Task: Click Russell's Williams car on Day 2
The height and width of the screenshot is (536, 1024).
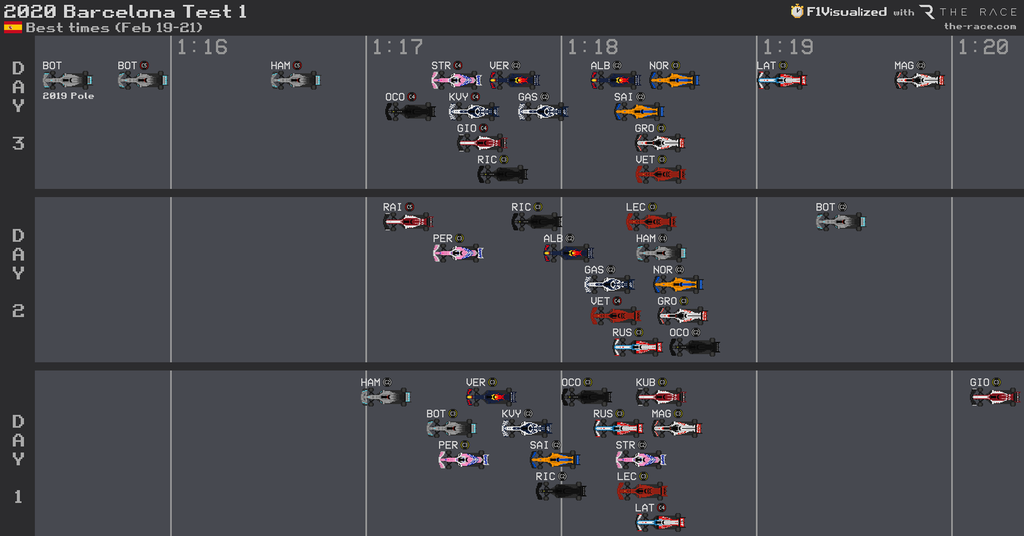Action: click(637, 347)
